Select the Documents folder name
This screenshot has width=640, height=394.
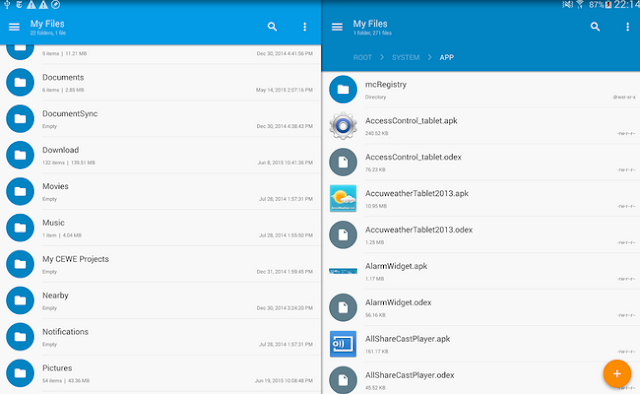click(x=63, y=78)
